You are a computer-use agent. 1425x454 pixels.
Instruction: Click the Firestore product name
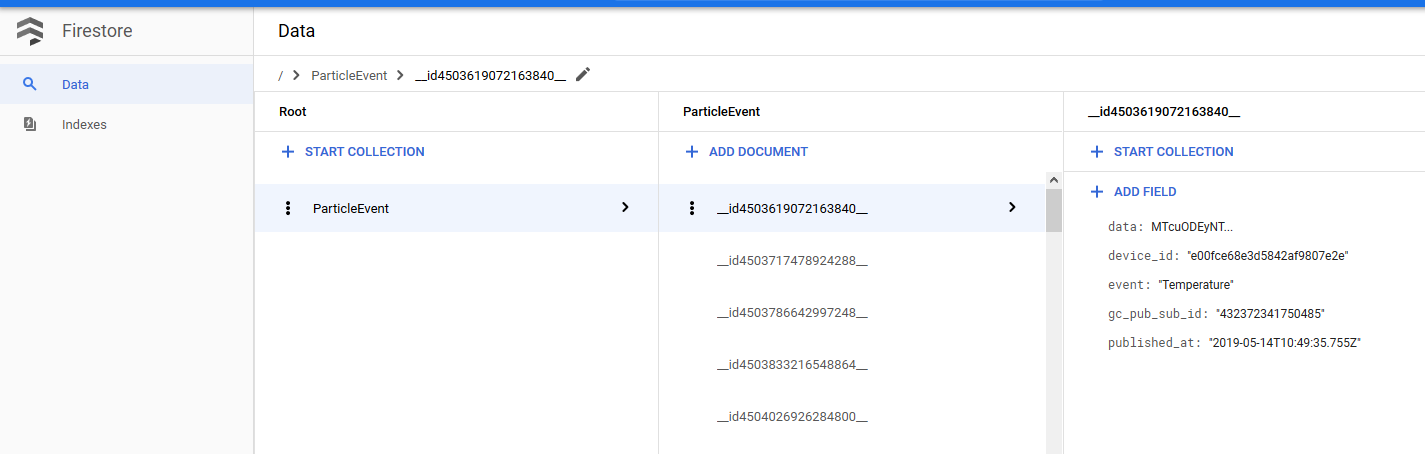(x=97, y=31)
